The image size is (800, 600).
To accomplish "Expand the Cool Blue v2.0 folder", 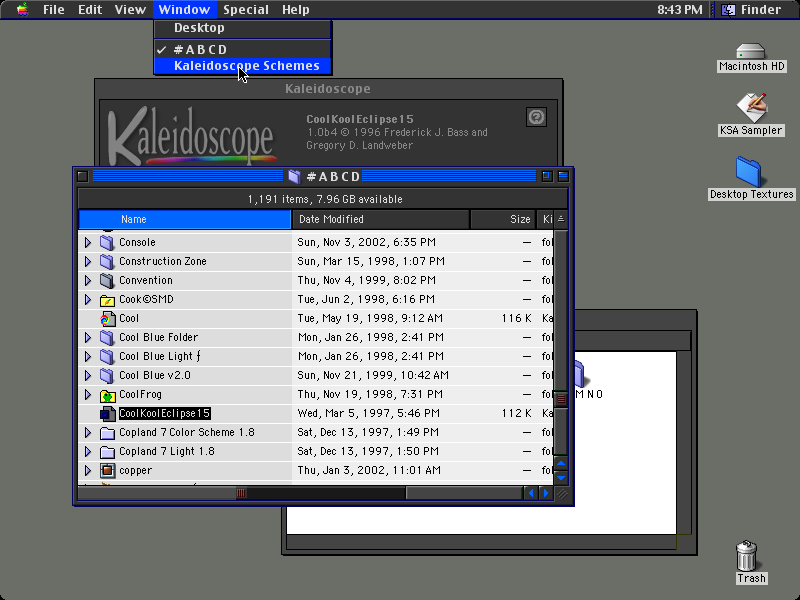I will pyautogui.click(x=88, y=376).
